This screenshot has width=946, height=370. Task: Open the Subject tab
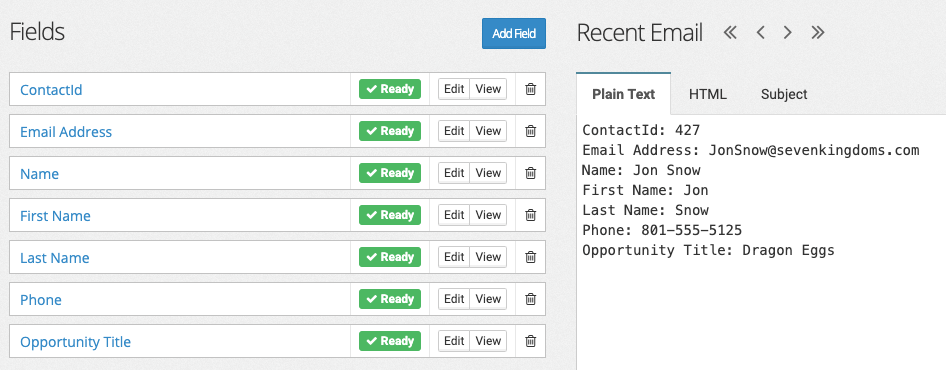[784, 94]
